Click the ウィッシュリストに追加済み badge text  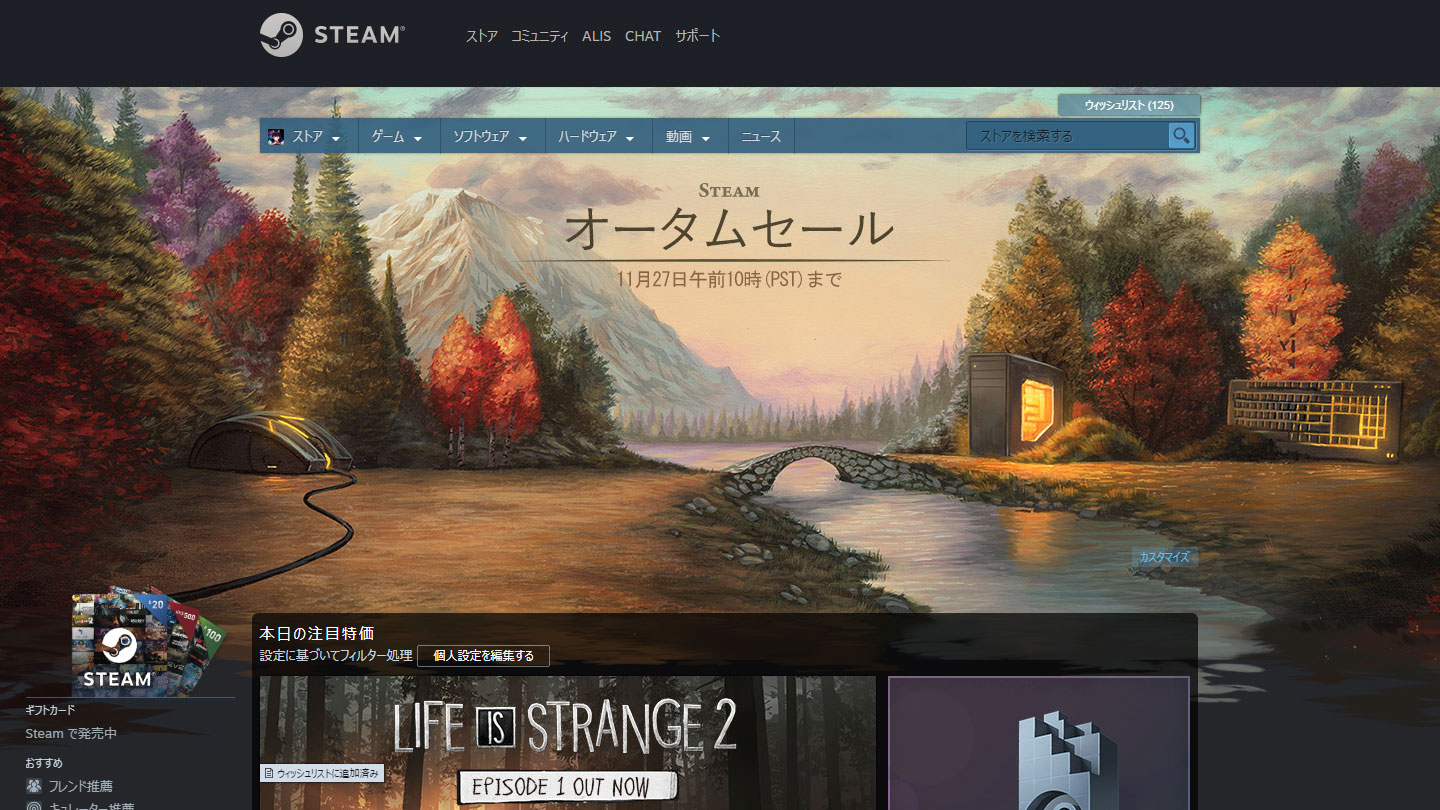click(x=327, y=773)
